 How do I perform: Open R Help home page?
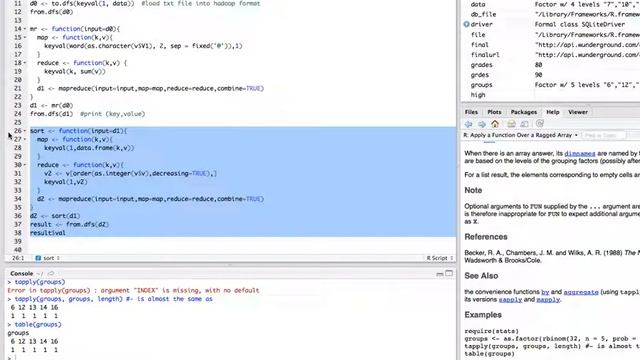[495, 124]
